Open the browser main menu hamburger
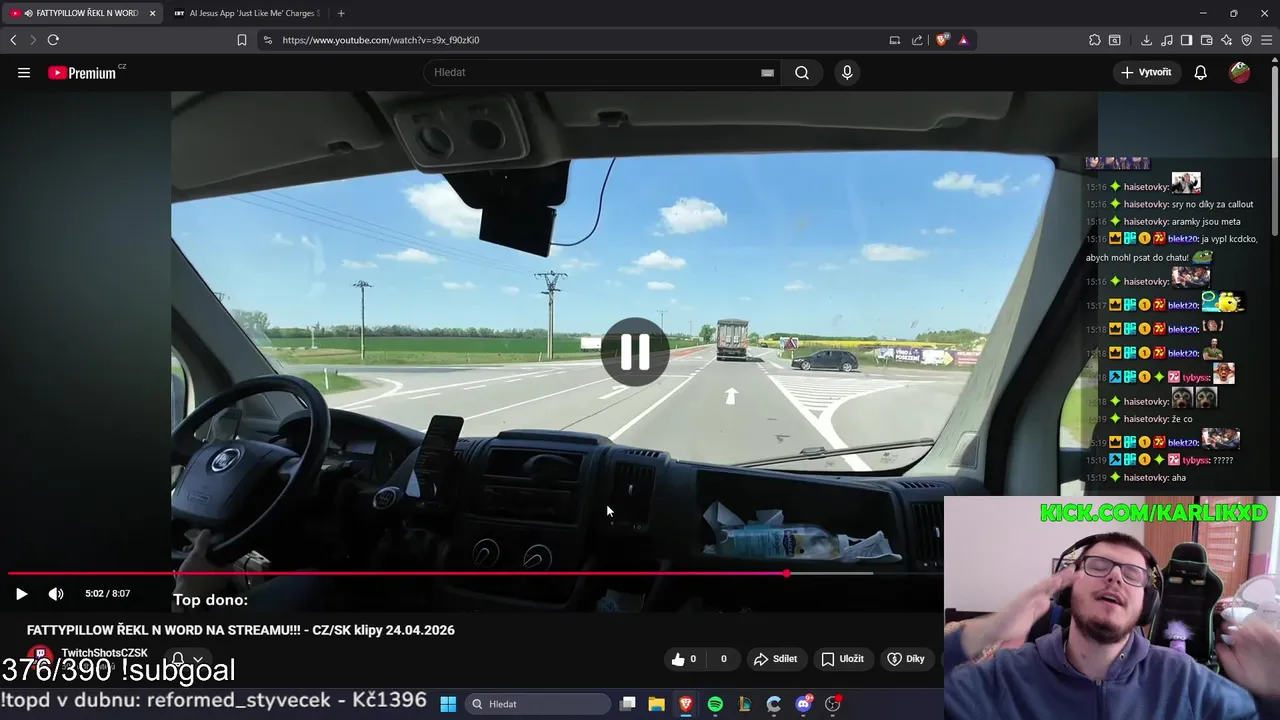The image size is (1280, 720). pyautogui.click(x=1267, y=40)
